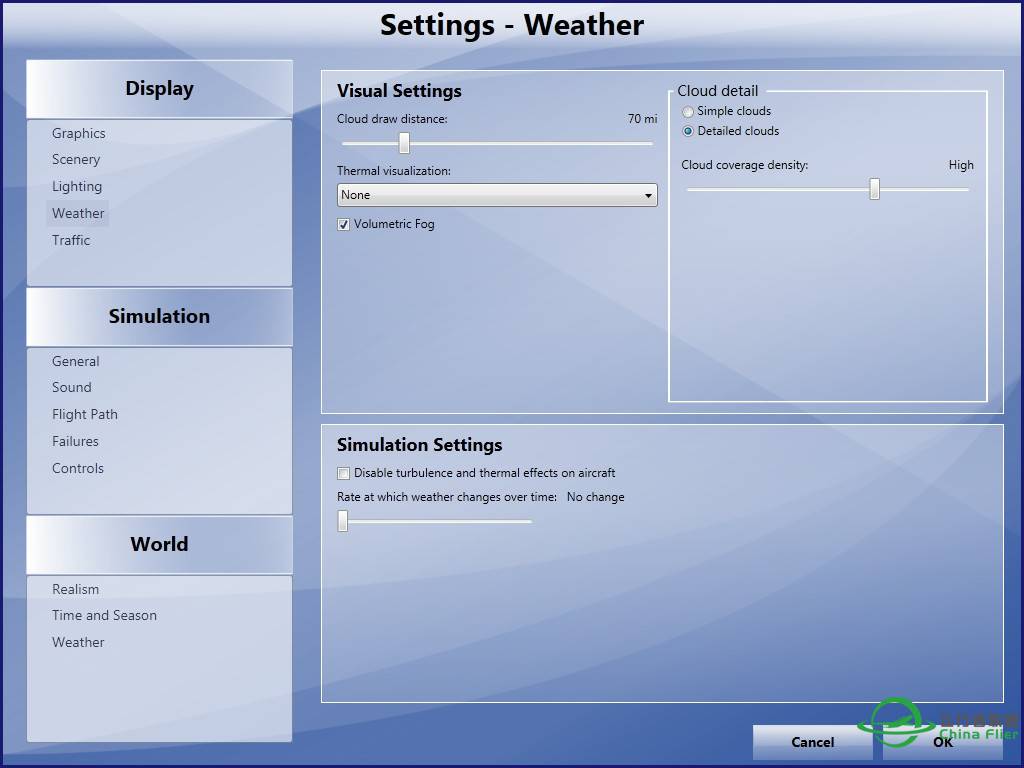Select the Detailed clouds radio button

point(688,132)
